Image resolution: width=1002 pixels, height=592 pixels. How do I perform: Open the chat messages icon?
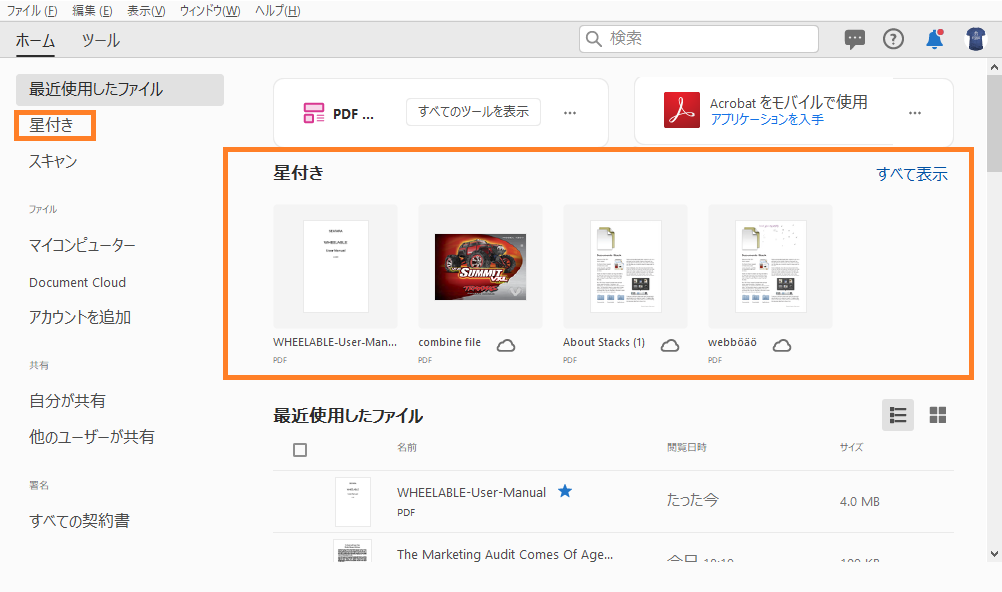coord(854,40)
